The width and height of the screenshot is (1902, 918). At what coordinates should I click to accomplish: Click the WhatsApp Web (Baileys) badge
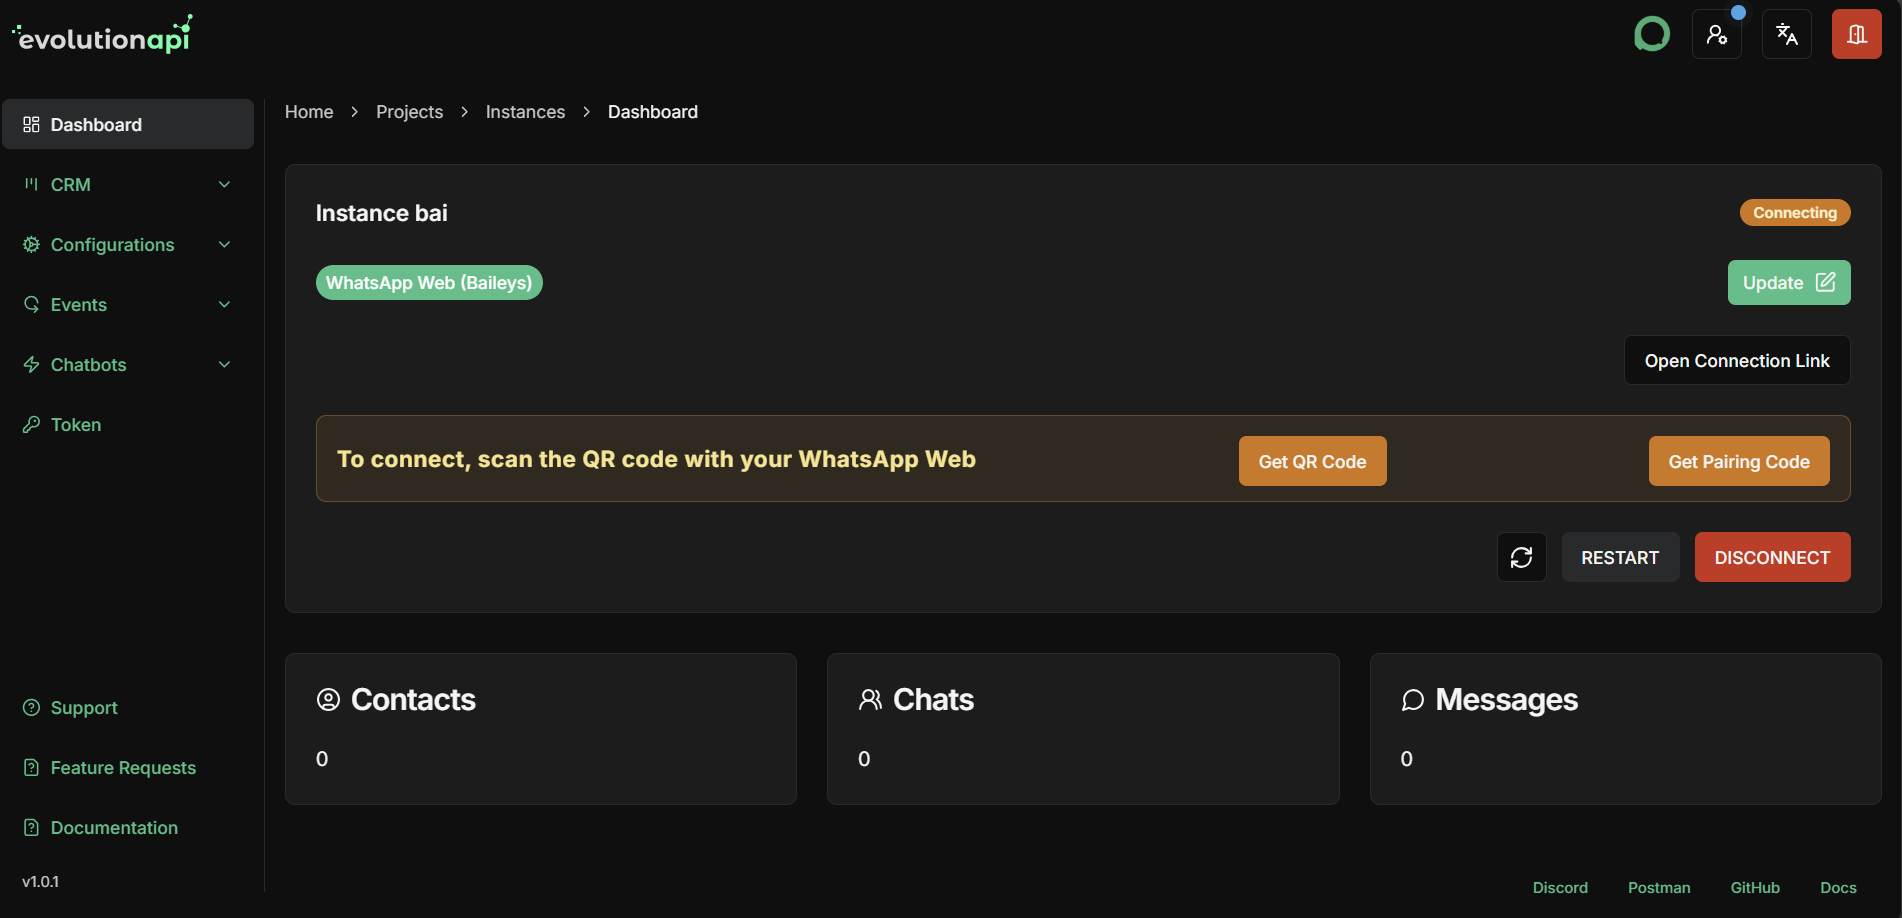[x=428, y=282]
